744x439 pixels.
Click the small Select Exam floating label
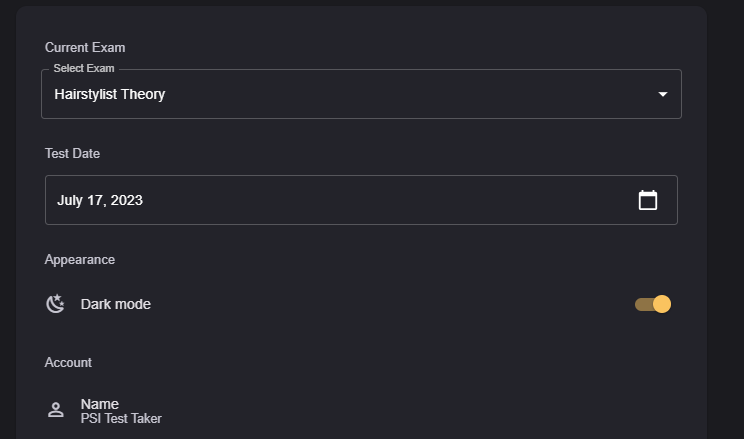click(x=84, y=69)
